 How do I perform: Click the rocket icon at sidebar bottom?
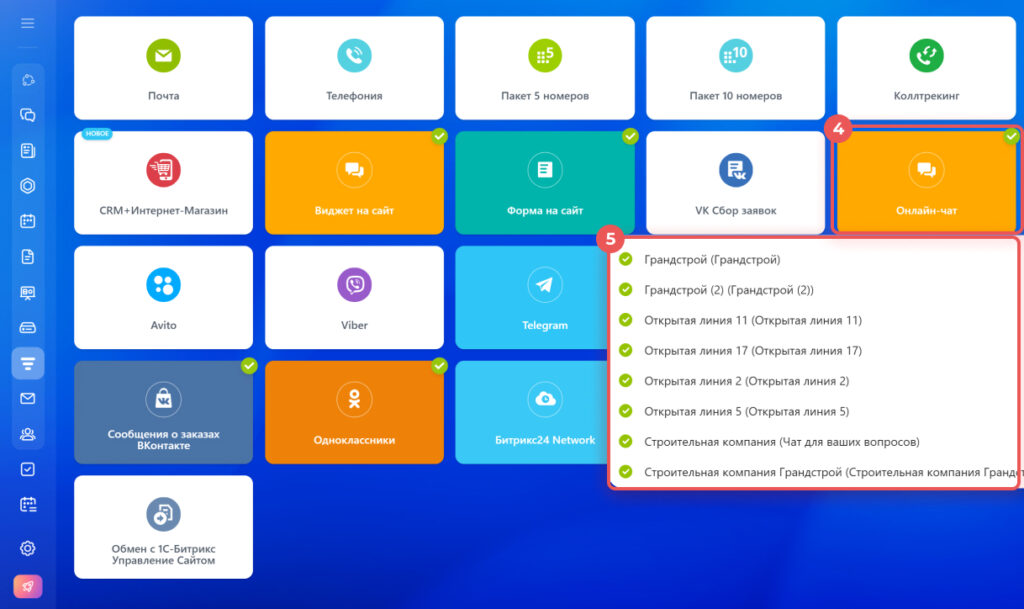(28, 586)
